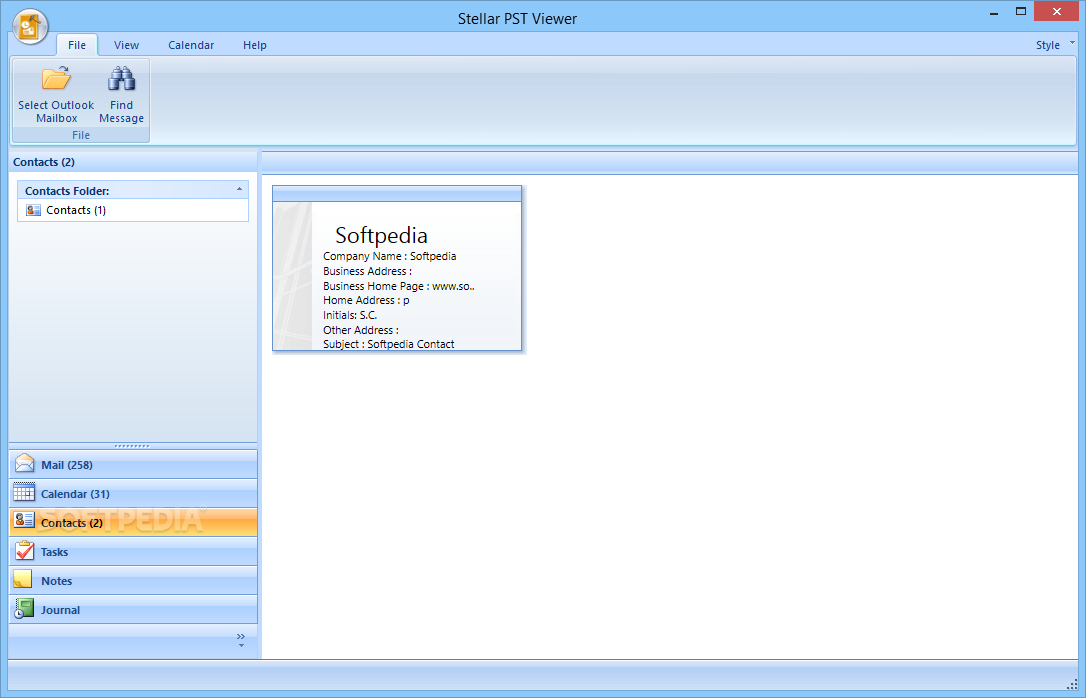Click the 'Business Home Page : www.so..' line

tap(398, 286)
